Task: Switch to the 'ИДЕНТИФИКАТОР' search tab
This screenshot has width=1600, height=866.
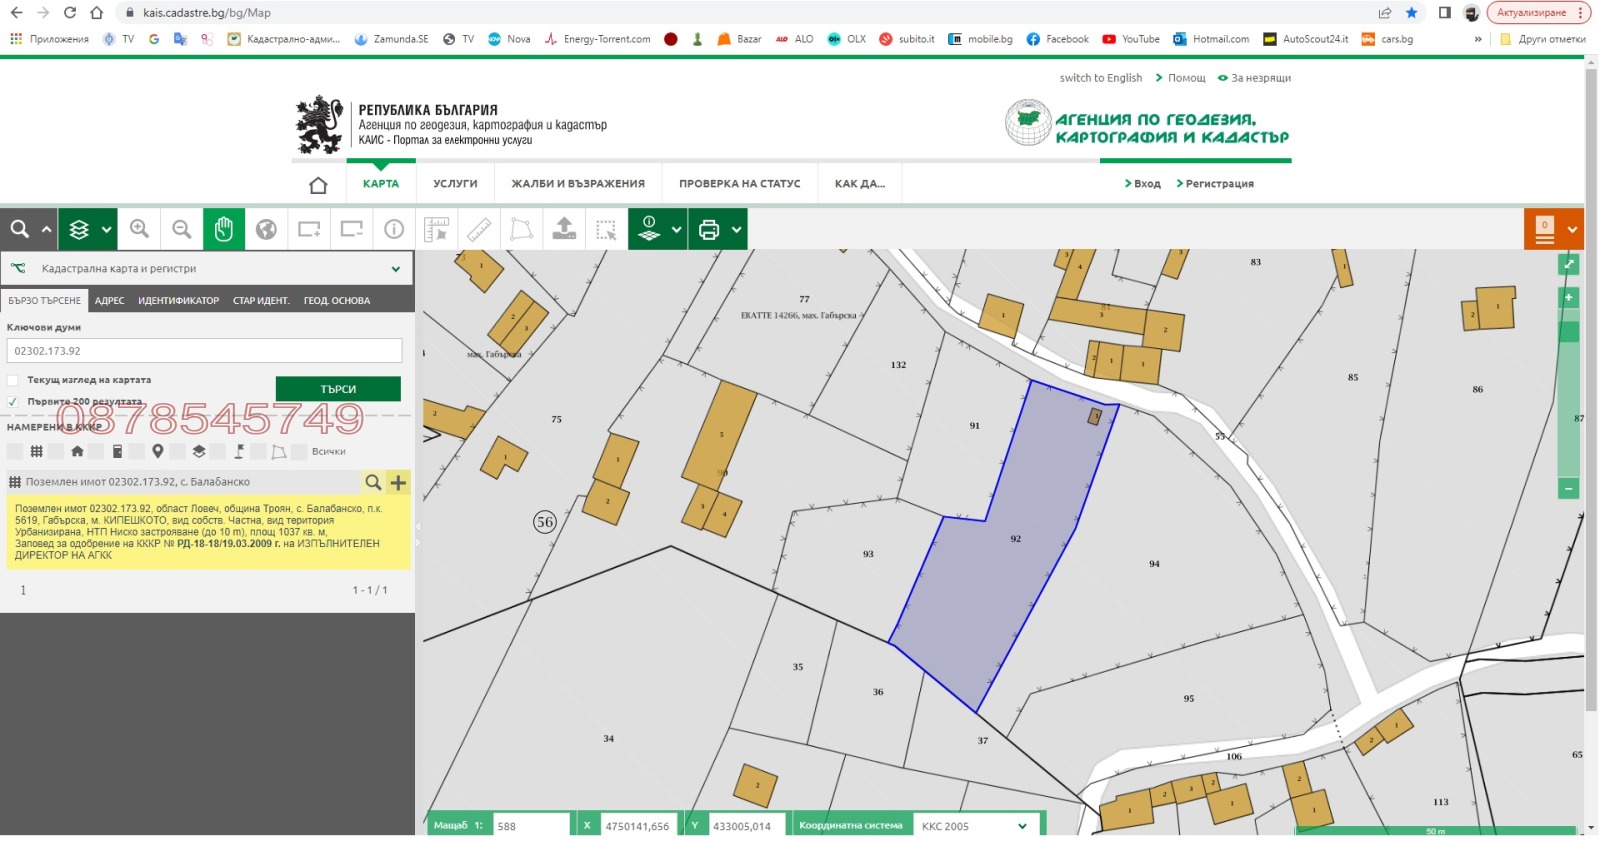Action: point(178,300)
